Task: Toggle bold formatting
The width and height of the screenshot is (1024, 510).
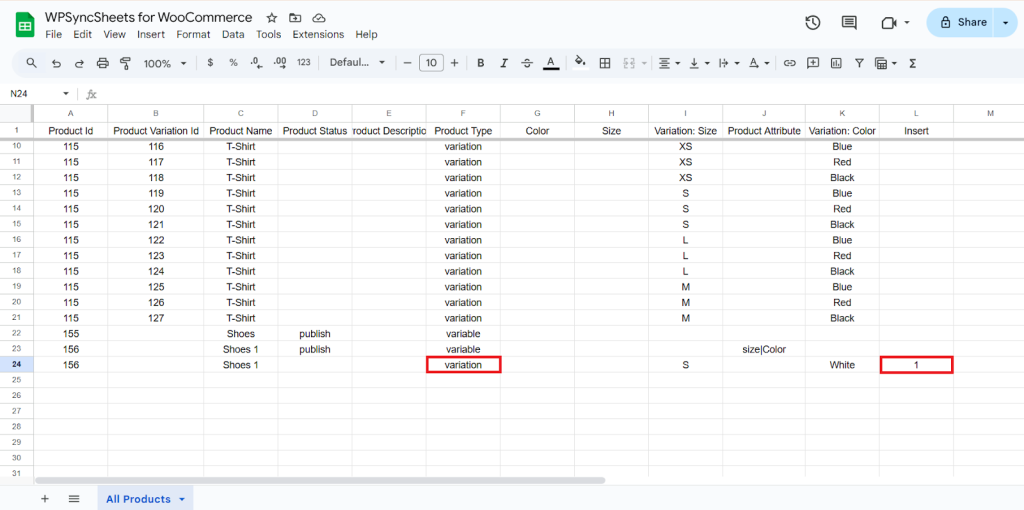Action: tap(481, 63)
